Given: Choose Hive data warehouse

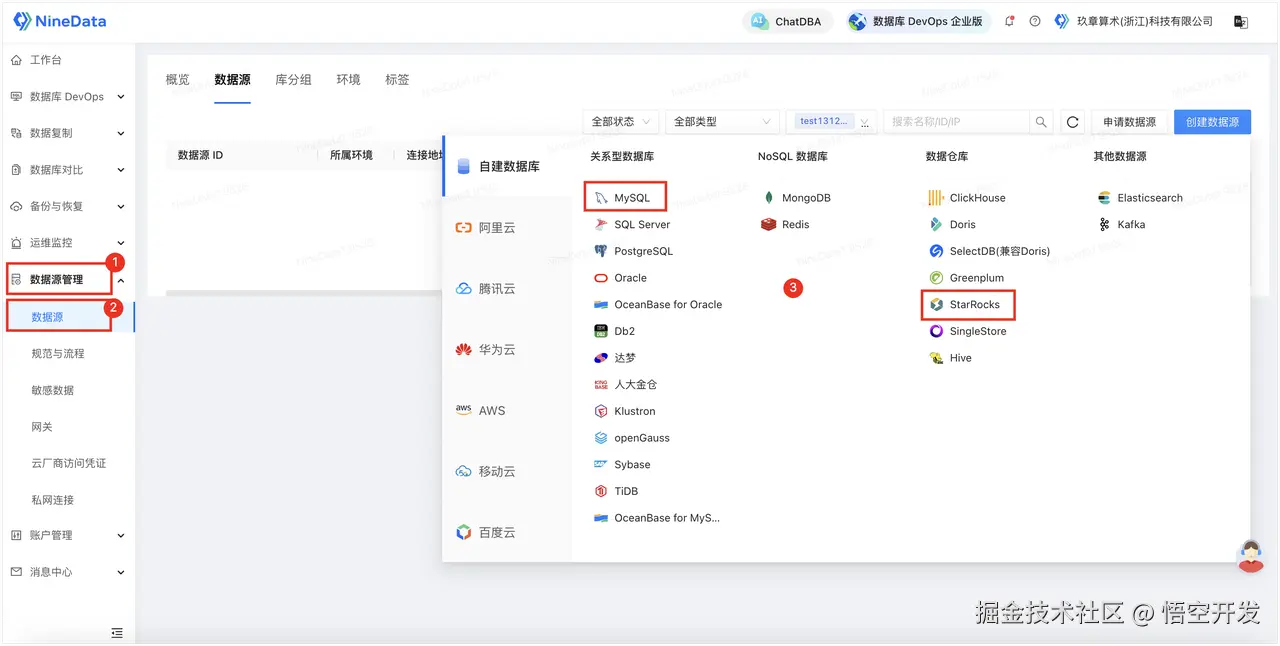Looking at the screenshot, I should (950, 358).
